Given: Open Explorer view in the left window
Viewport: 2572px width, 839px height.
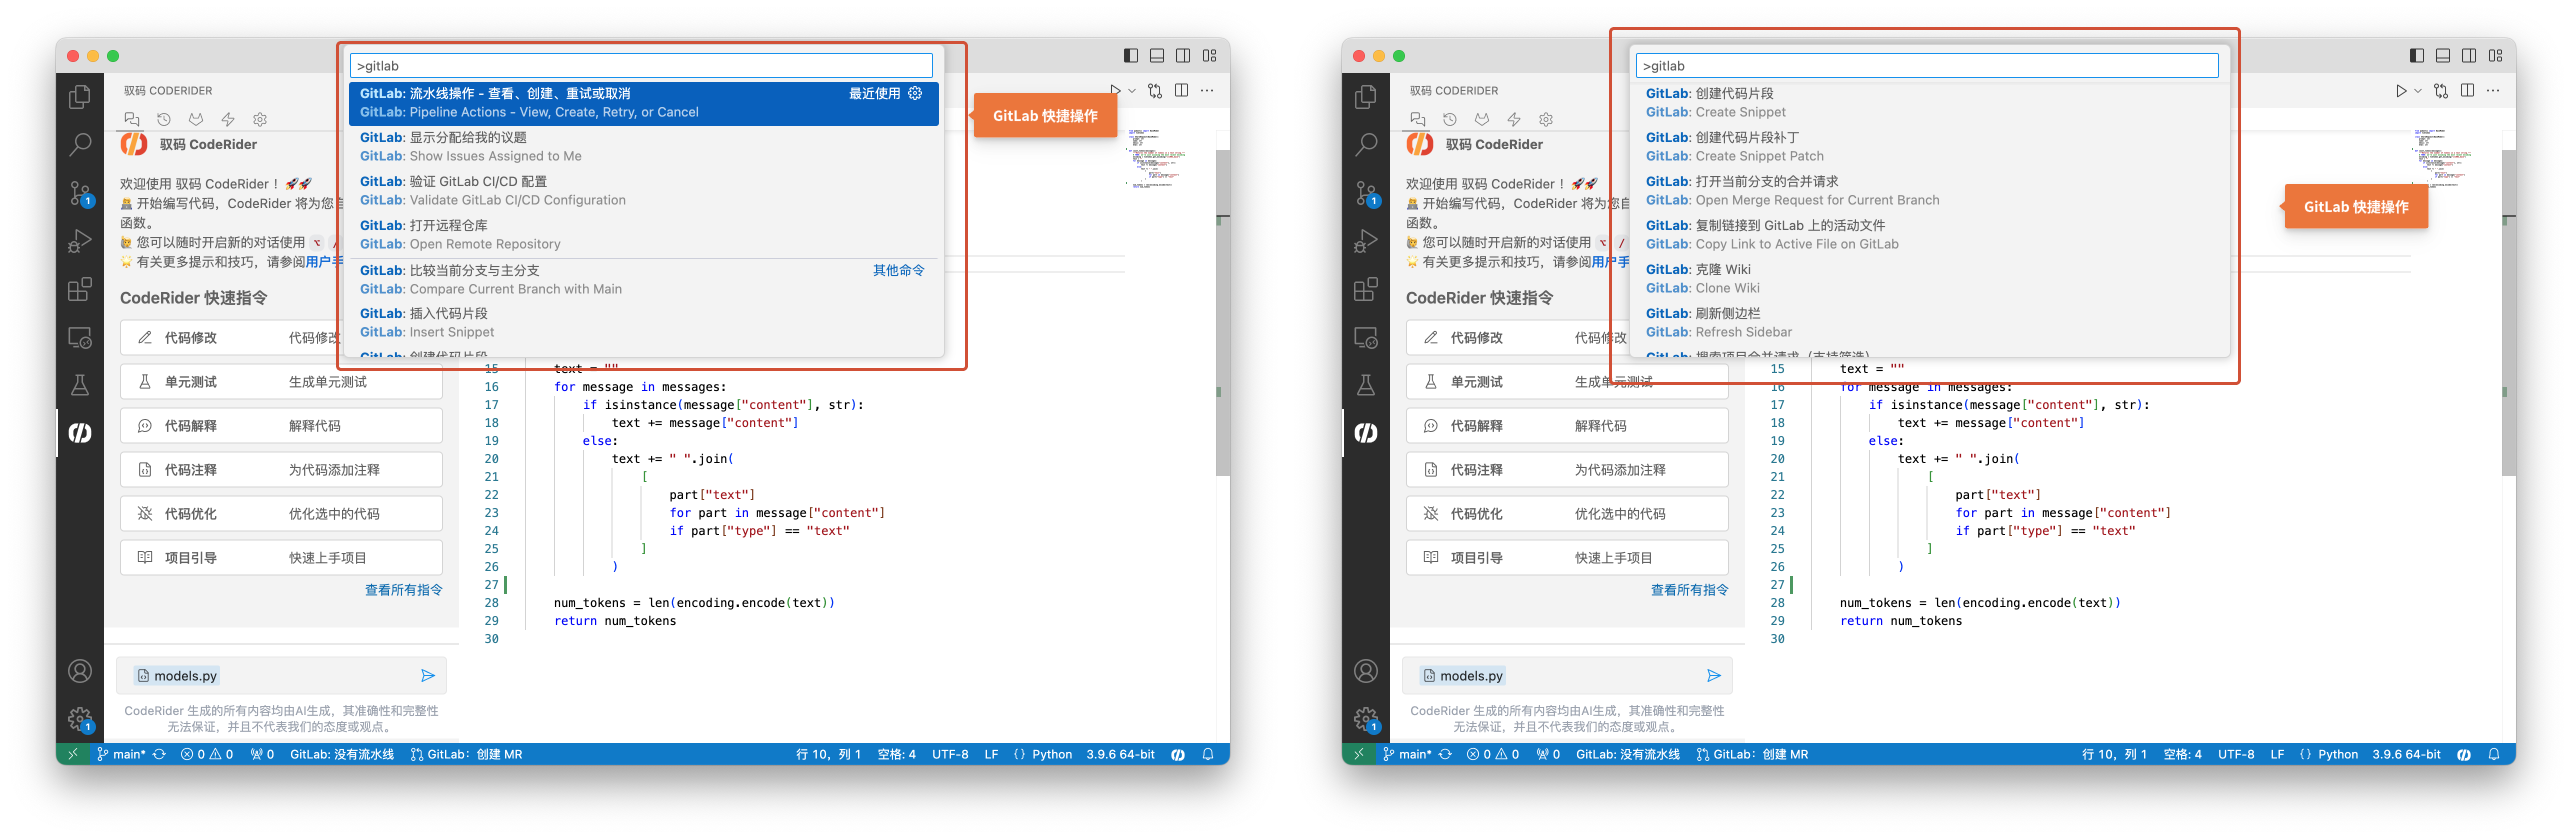Looking at the screenshot, I should click(79, 97).
